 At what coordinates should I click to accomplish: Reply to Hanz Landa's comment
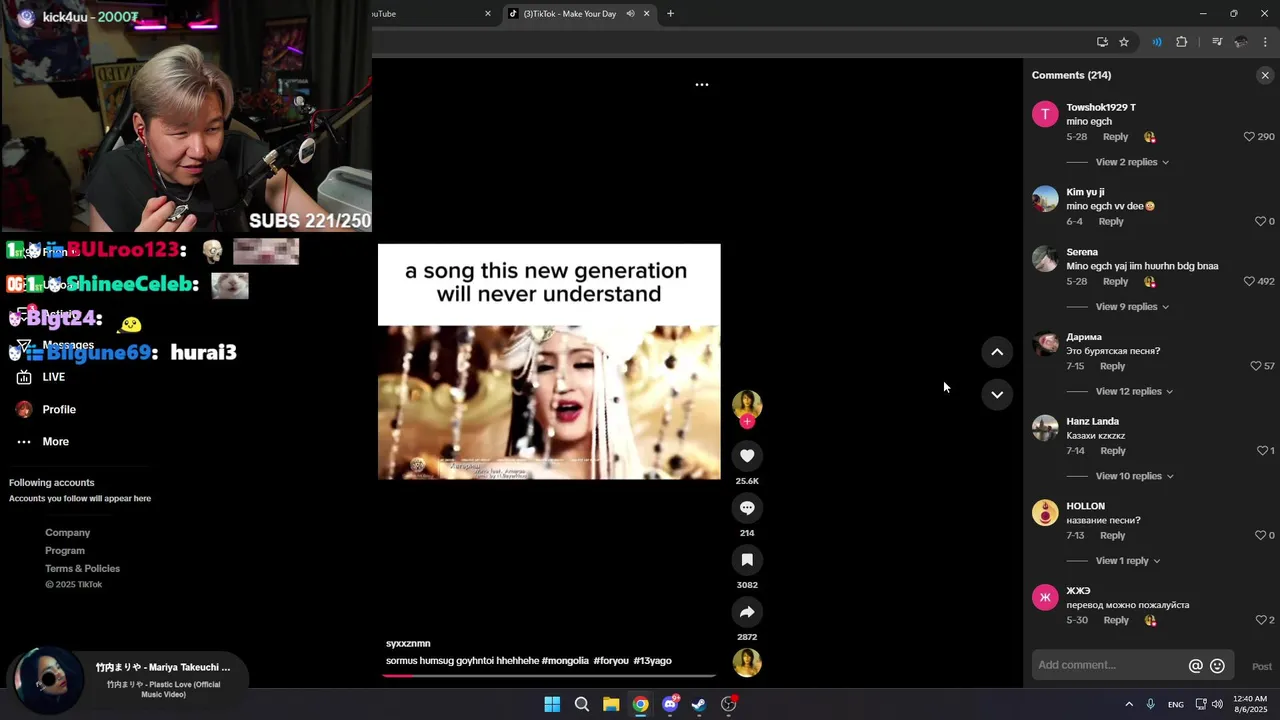[1113, 451]
